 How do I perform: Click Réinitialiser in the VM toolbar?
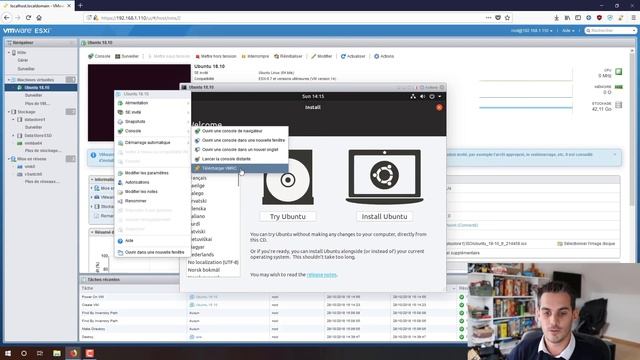288,56
